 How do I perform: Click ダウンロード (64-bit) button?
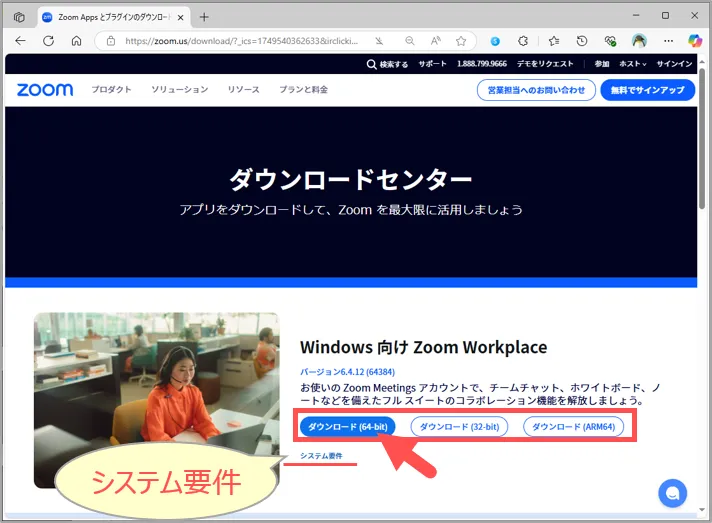click(348, 426)
